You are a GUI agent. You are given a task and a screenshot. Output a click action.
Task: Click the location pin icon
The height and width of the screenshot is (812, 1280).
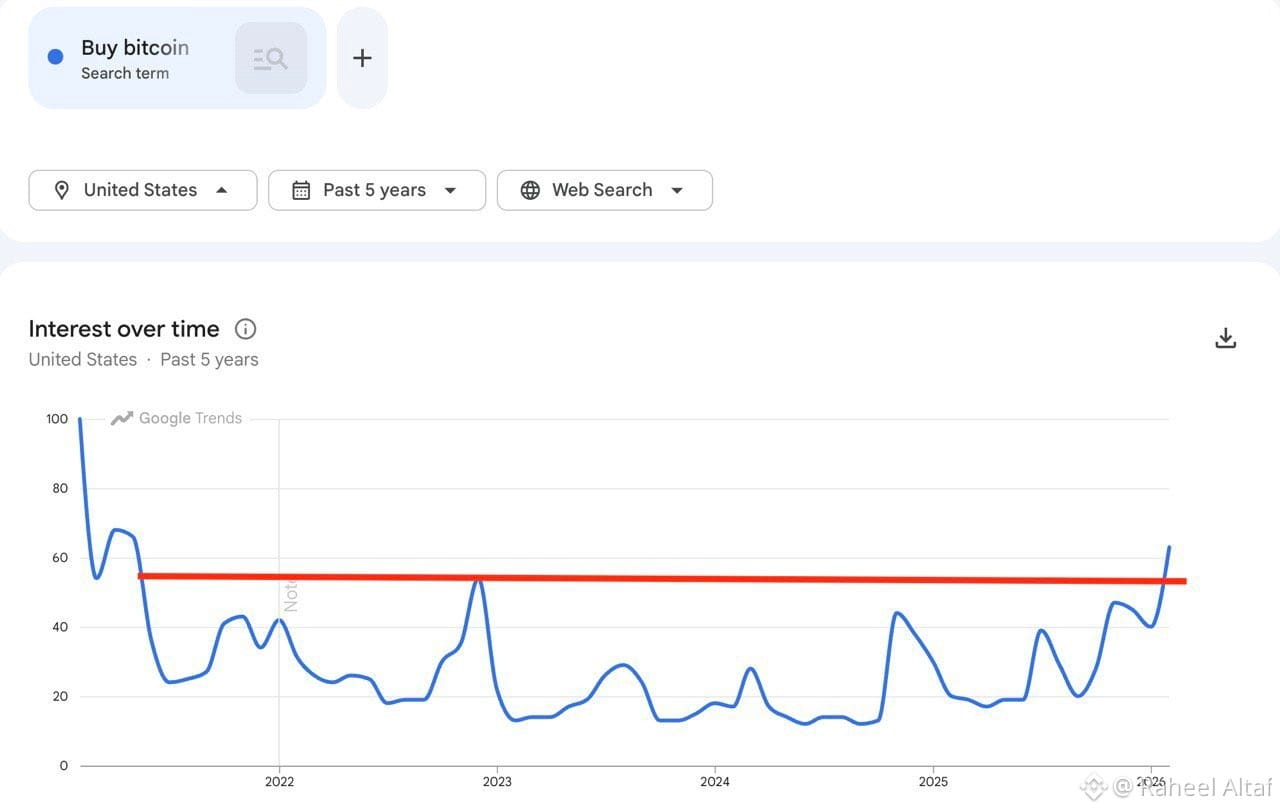62,190
